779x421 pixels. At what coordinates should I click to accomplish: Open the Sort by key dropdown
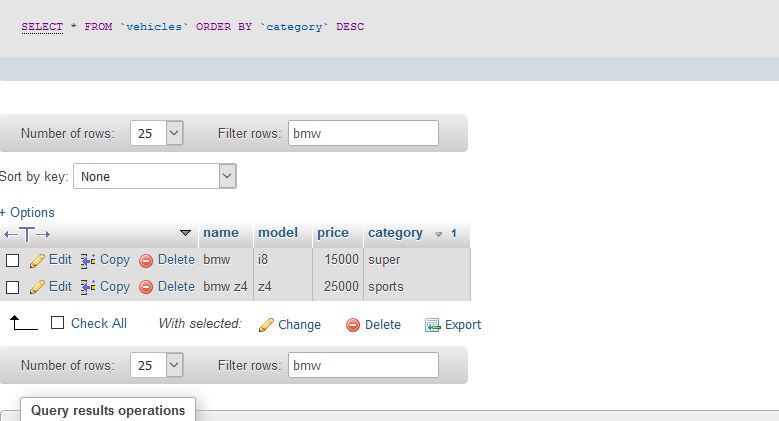pyautogui.click(x=155, y=176)
